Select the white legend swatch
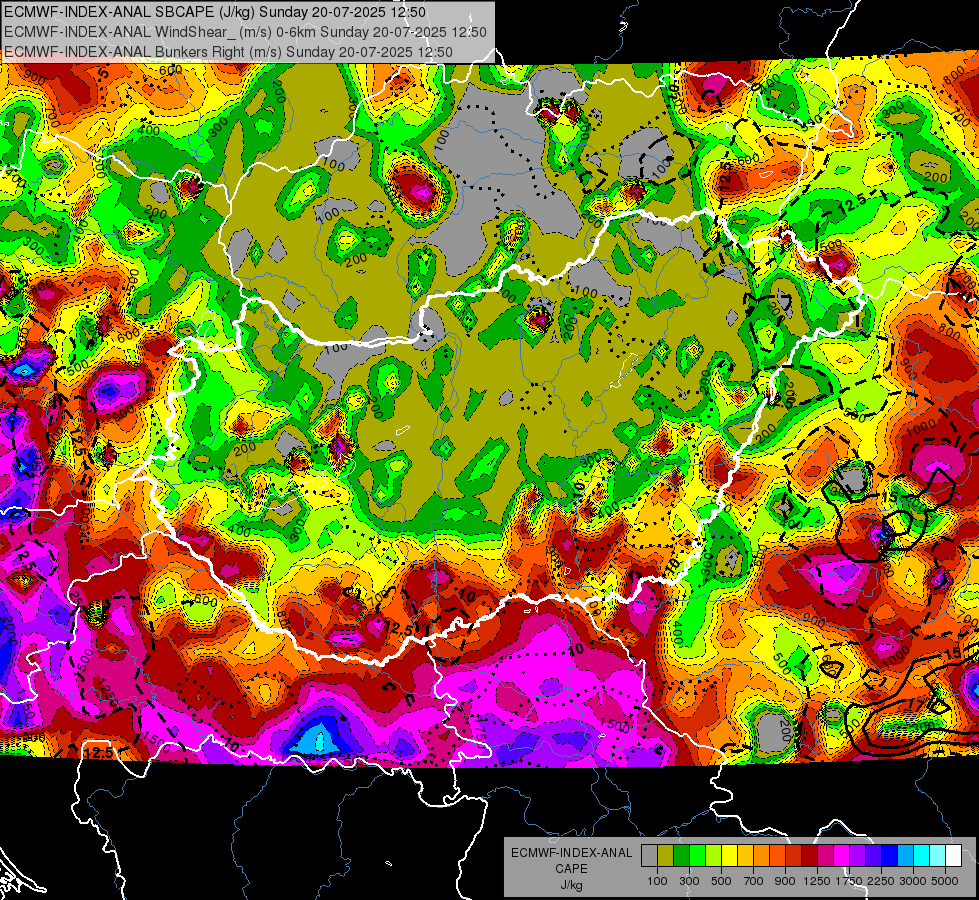 tap(953, 855)
